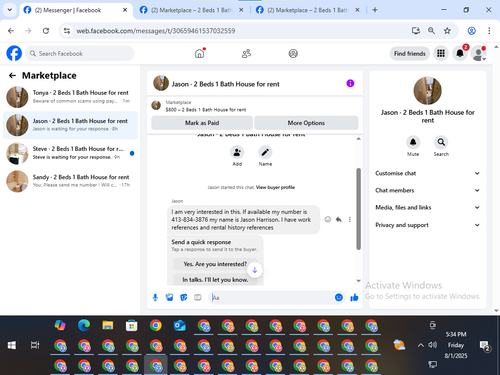500x375 pixels.
Task: Open Sandy's conversation
Action: (x=70, y=181)
